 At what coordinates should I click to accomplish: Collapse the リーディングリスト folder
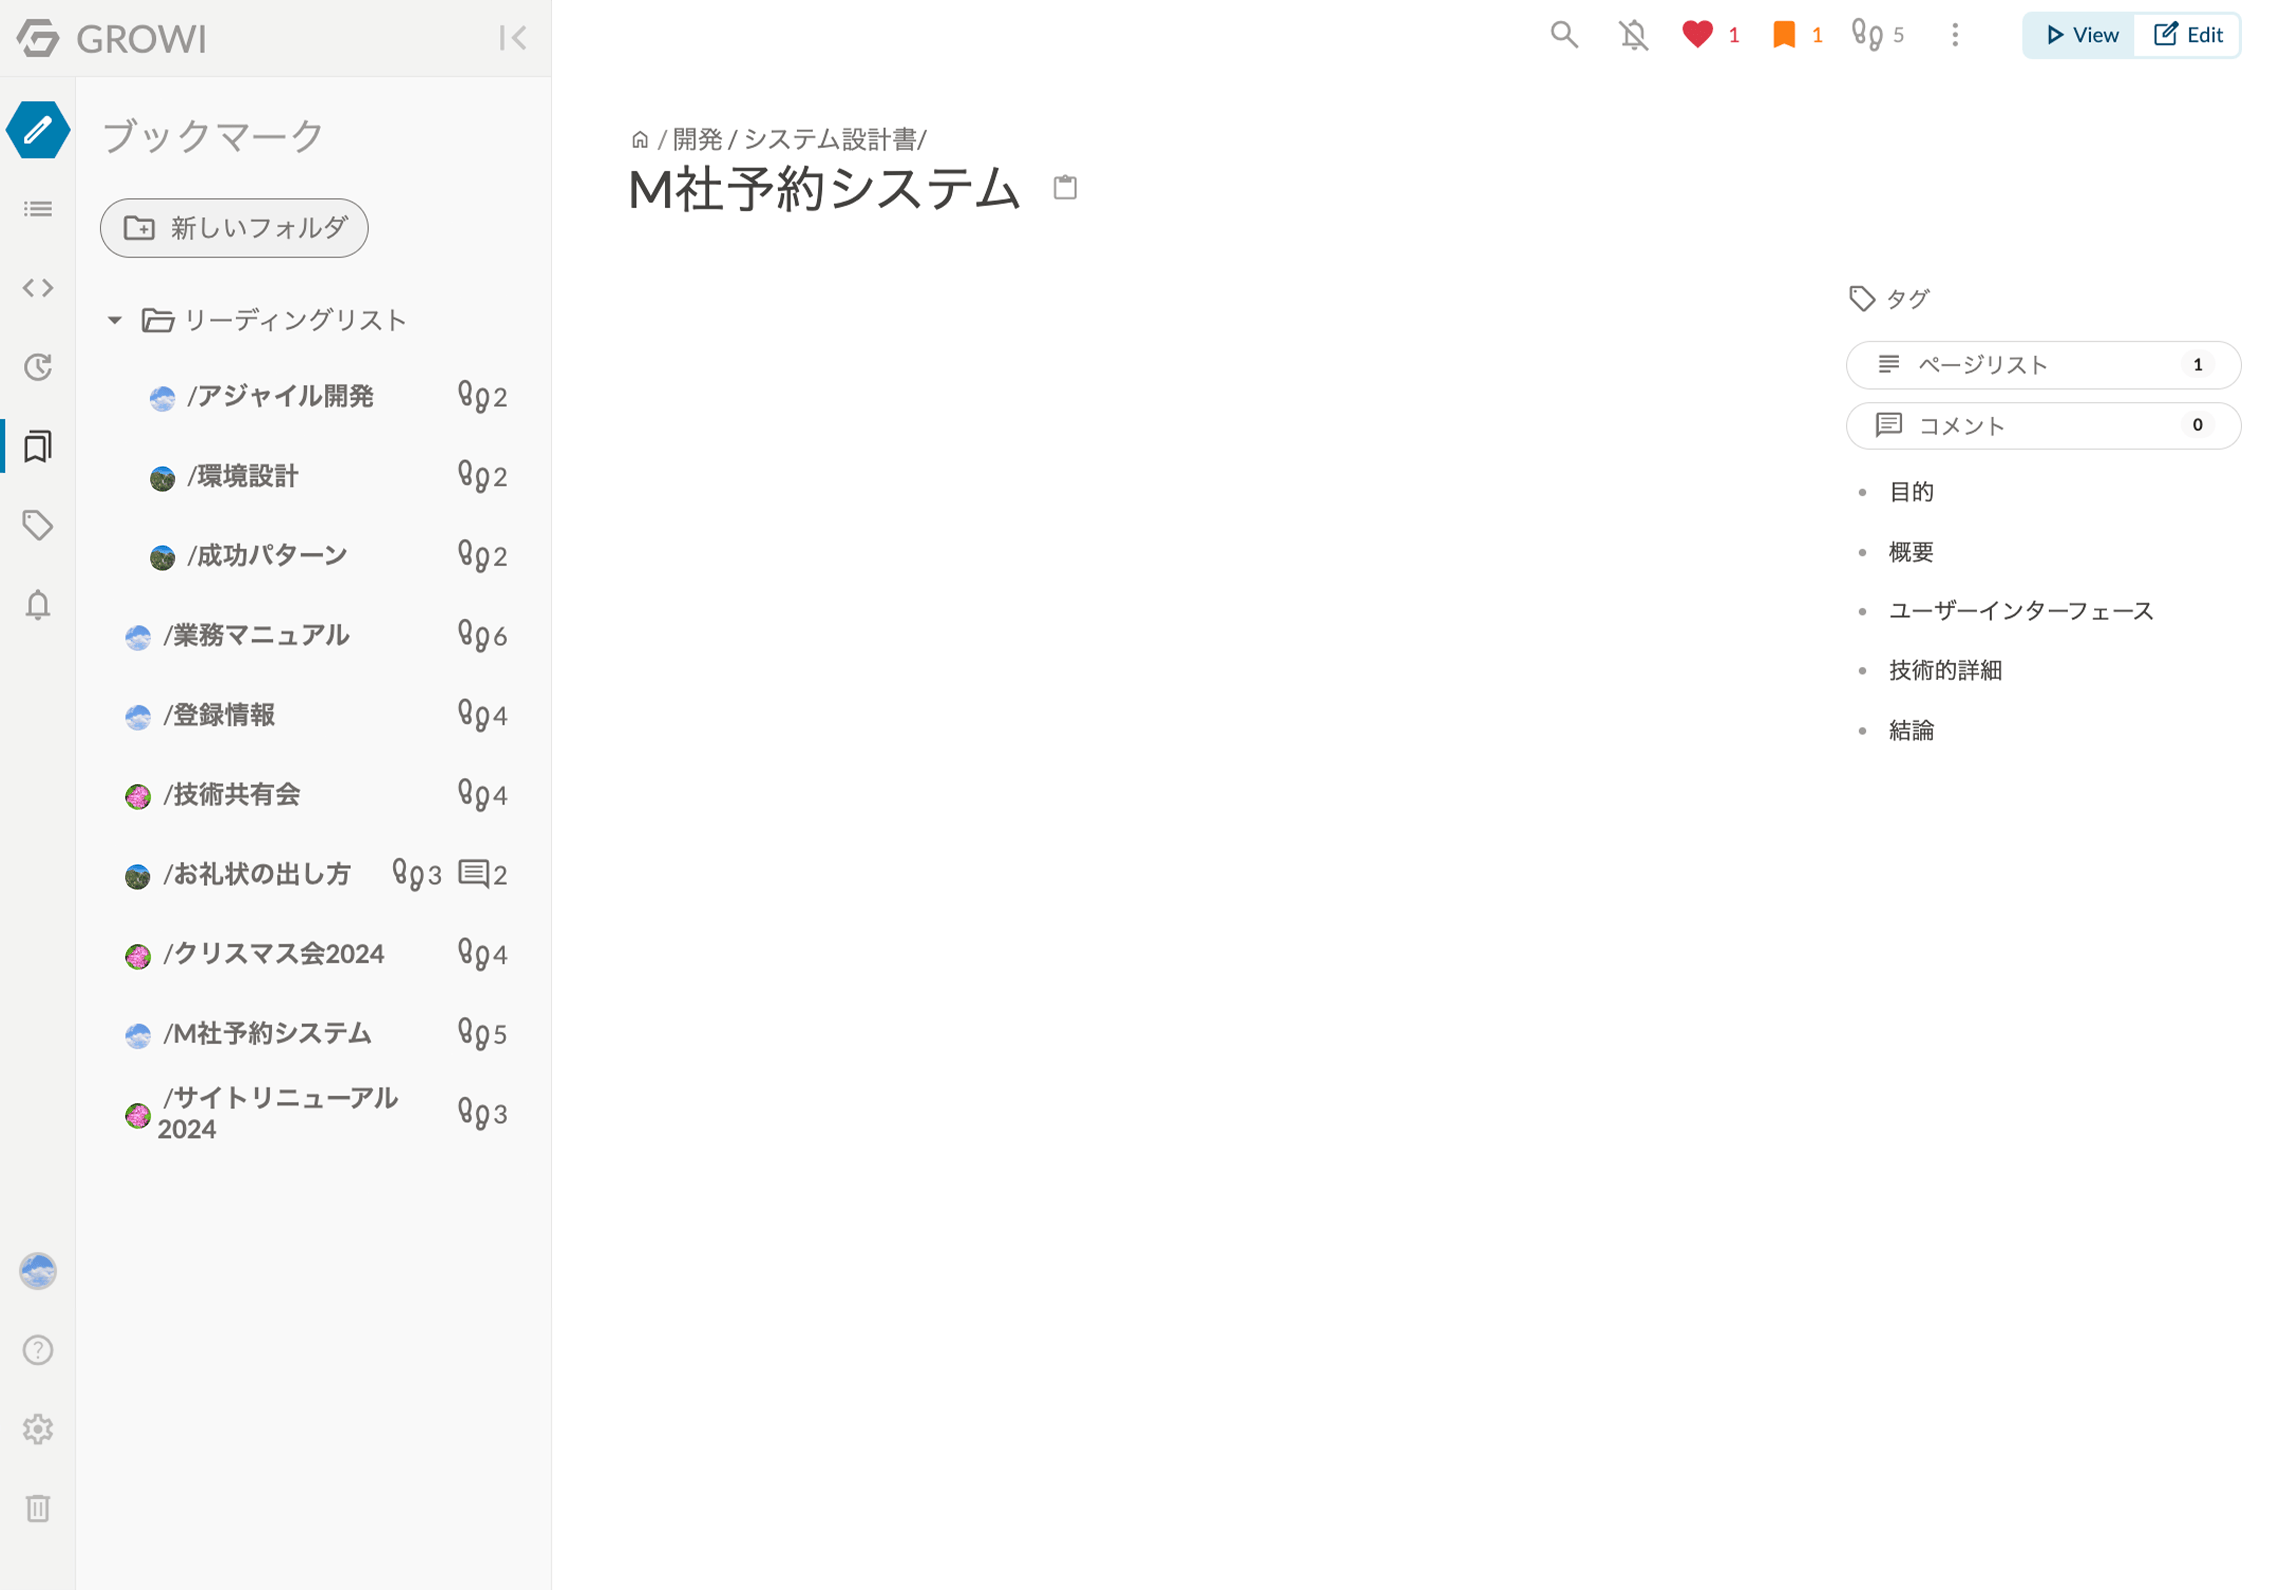115,320
